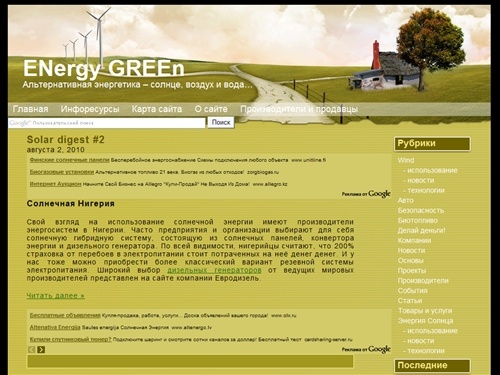Click the previous ads arrow icon

coord(32,349)
